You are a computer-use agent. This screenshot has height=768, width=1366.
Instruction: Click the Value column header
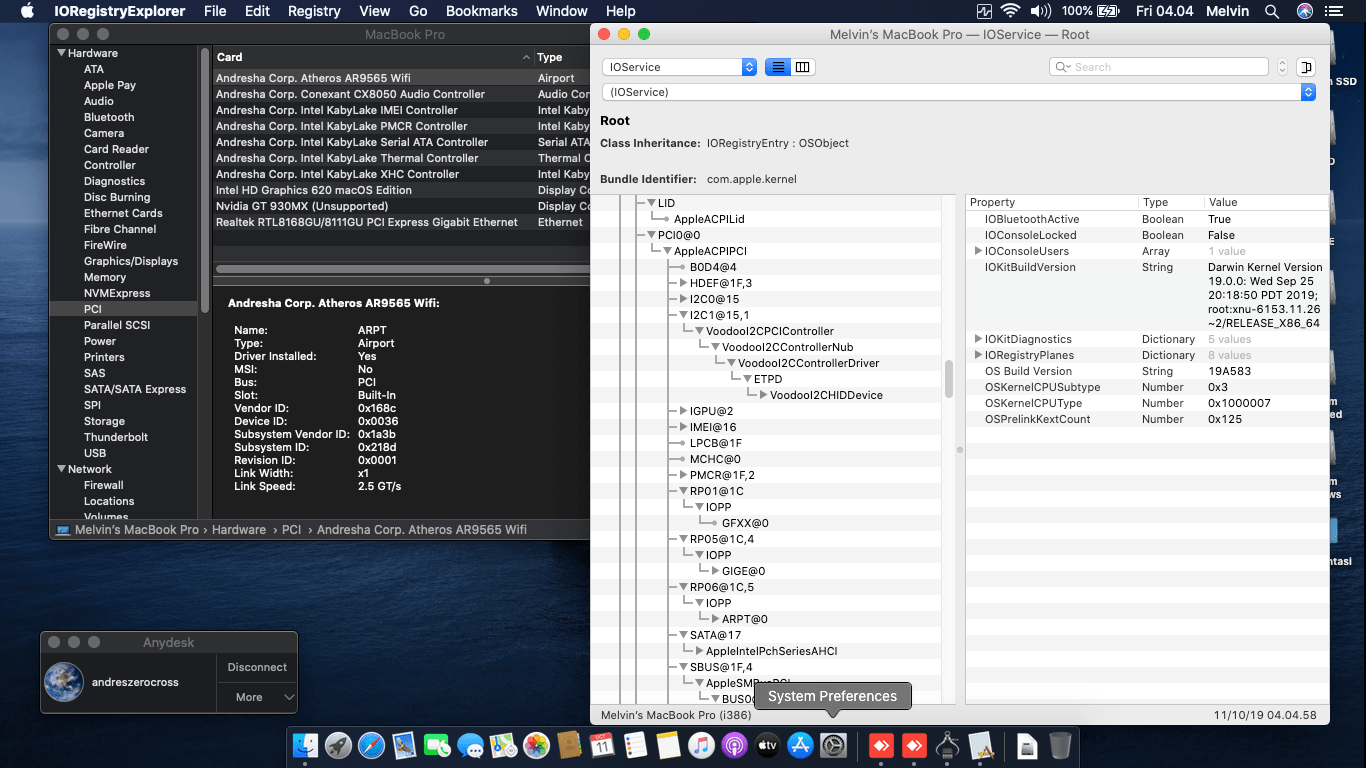(1264, 202)
